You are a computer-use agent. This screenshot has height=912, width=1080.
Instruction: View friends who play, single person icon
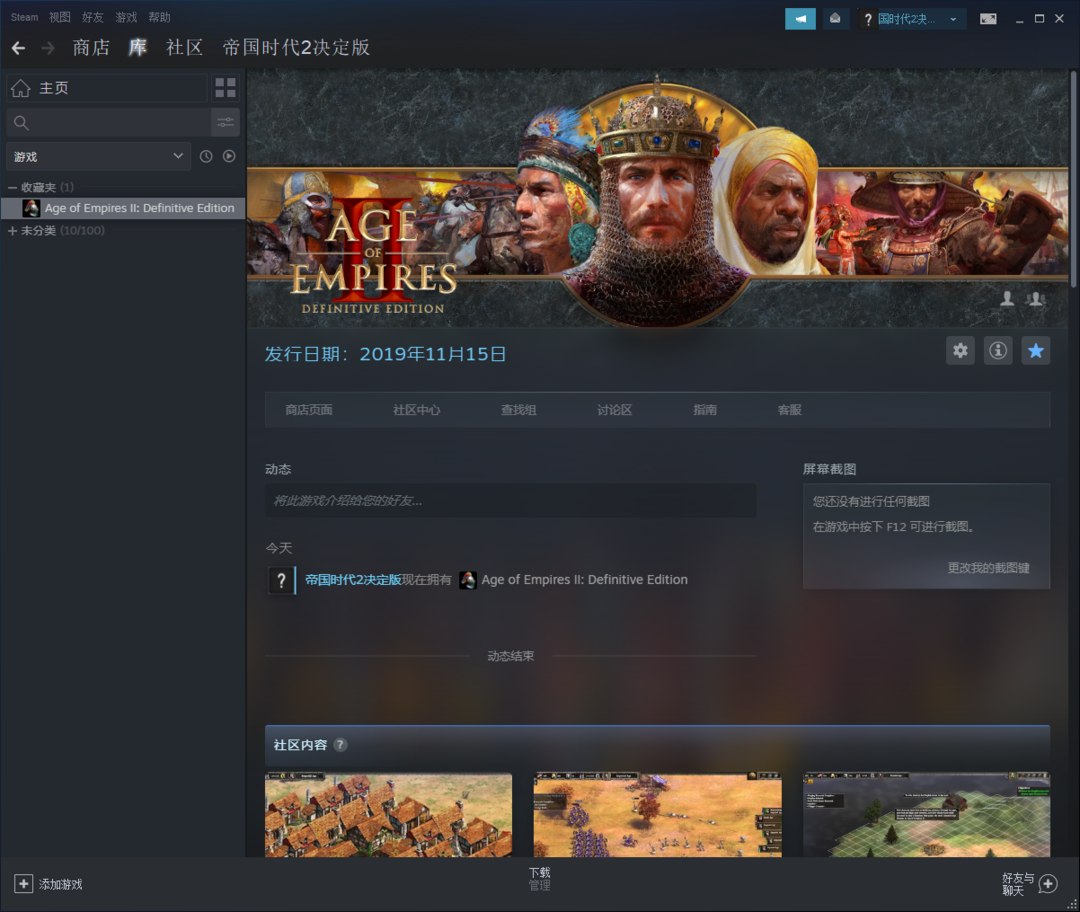coord(1007,298)
